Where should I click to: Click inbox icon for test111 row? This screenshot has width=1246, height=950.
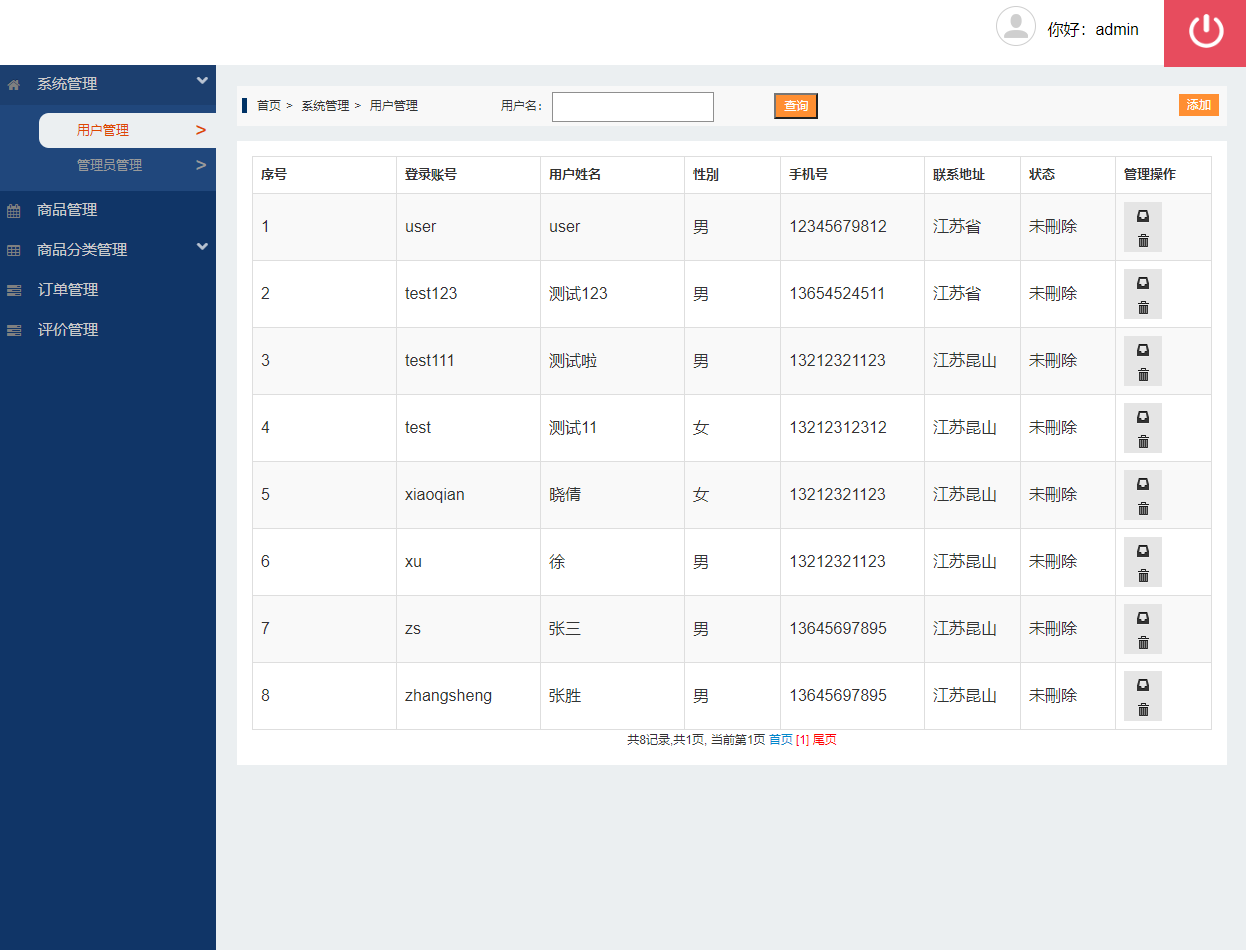coord(1143,350)
